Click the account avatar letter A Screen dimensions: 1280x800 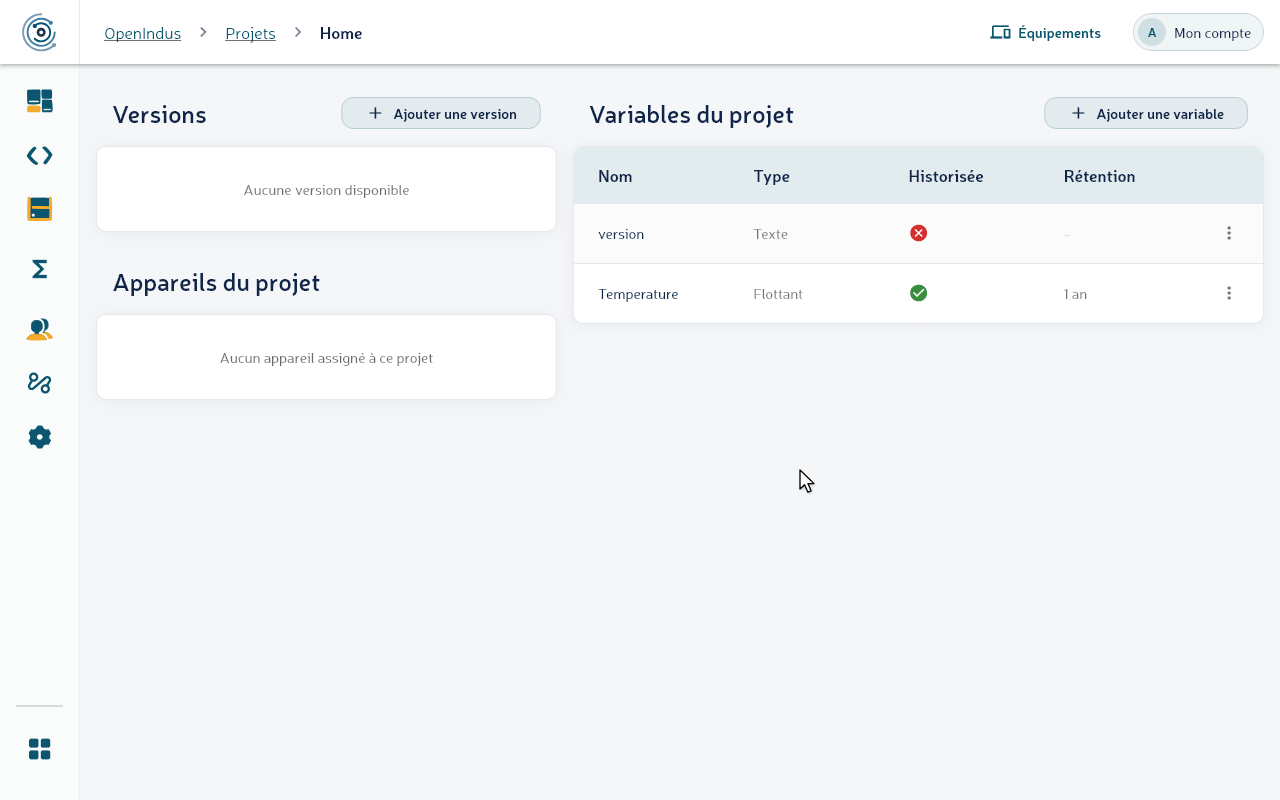(x=1152, y=33)
